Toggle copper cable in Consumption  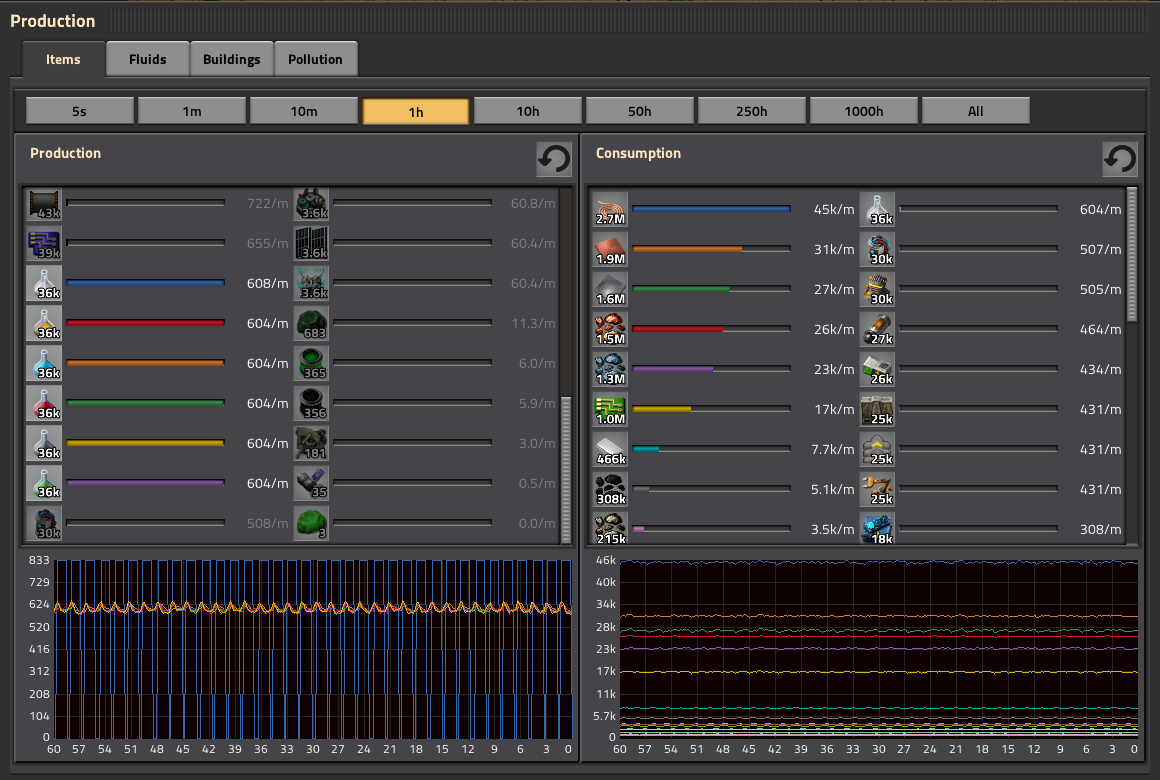pyautogui.click(x=610, y=209)
